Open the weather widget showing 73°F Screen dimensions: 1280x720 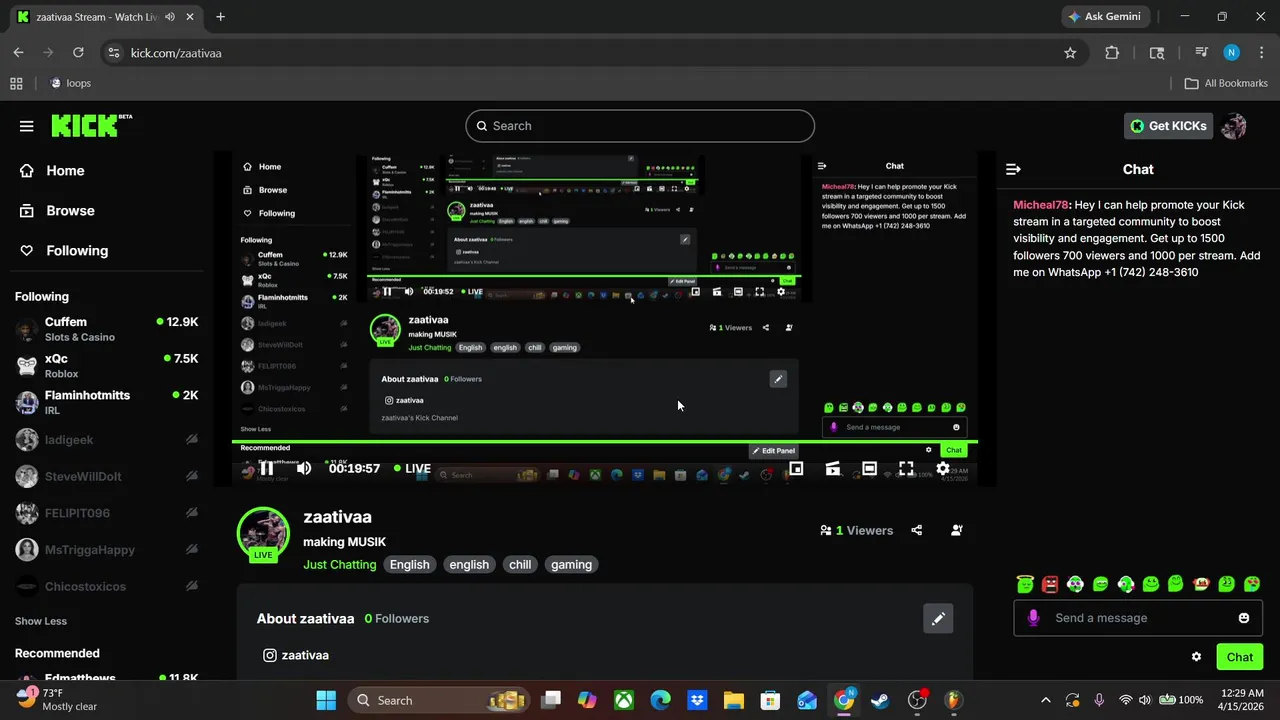point(57,699)
